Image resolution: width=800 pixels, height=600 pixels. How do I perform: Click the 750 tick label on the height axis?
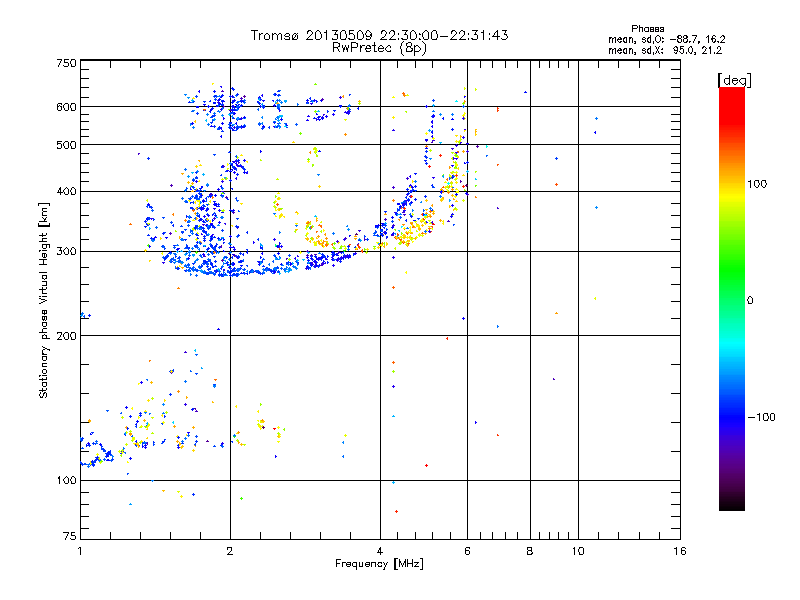point(66,63)
